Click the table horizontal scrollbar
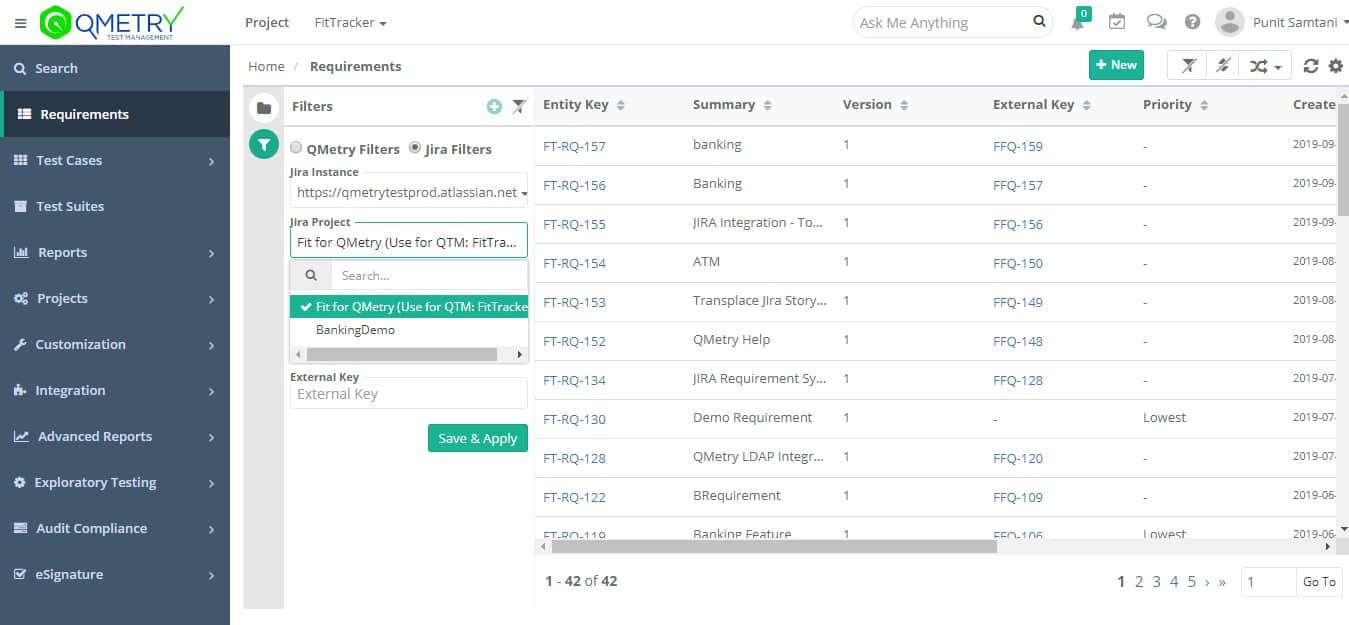 (x=774, y=547)
